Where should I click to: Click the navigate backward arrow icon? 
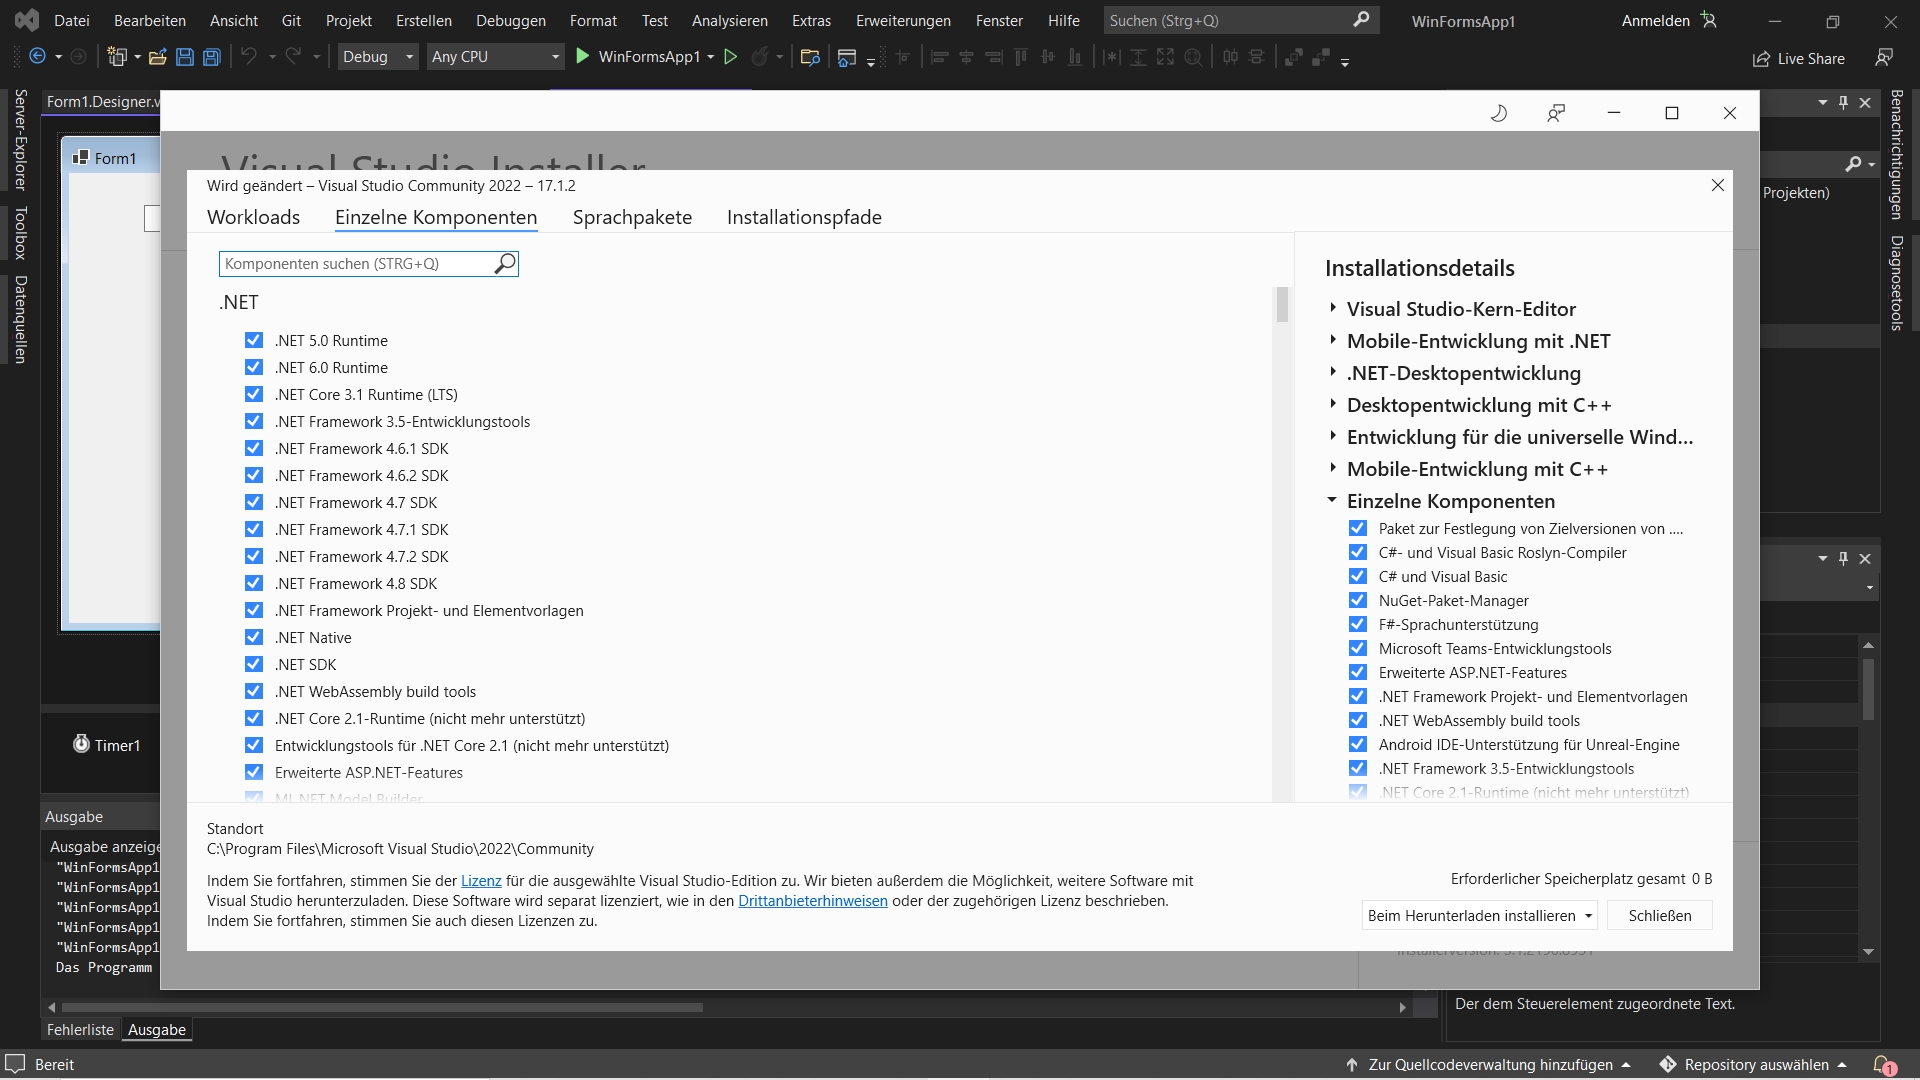[37, 57]
